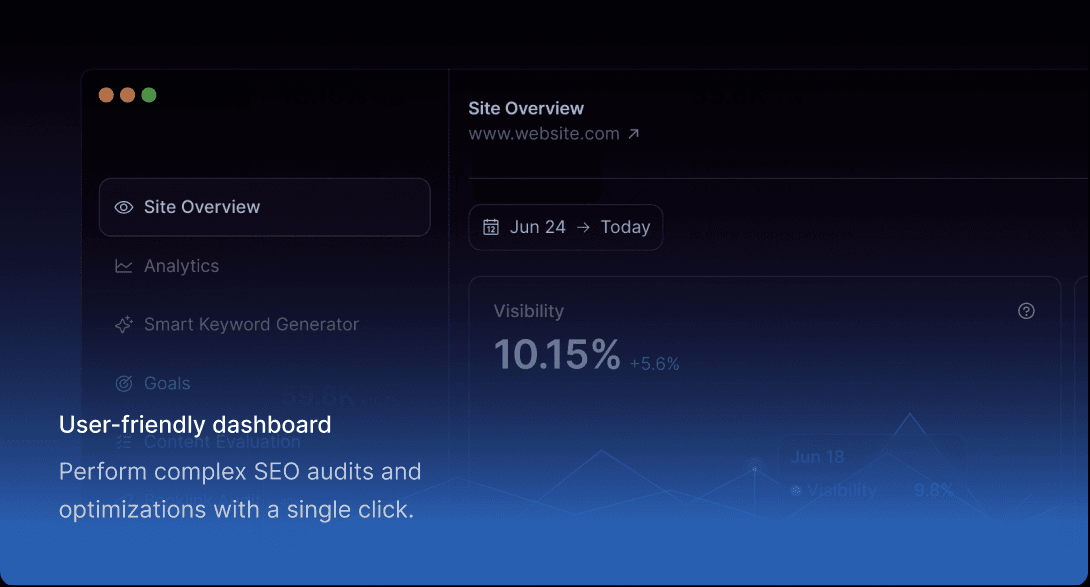
Task: Open the Goals sidebar item
Action: tap(152, 383)
